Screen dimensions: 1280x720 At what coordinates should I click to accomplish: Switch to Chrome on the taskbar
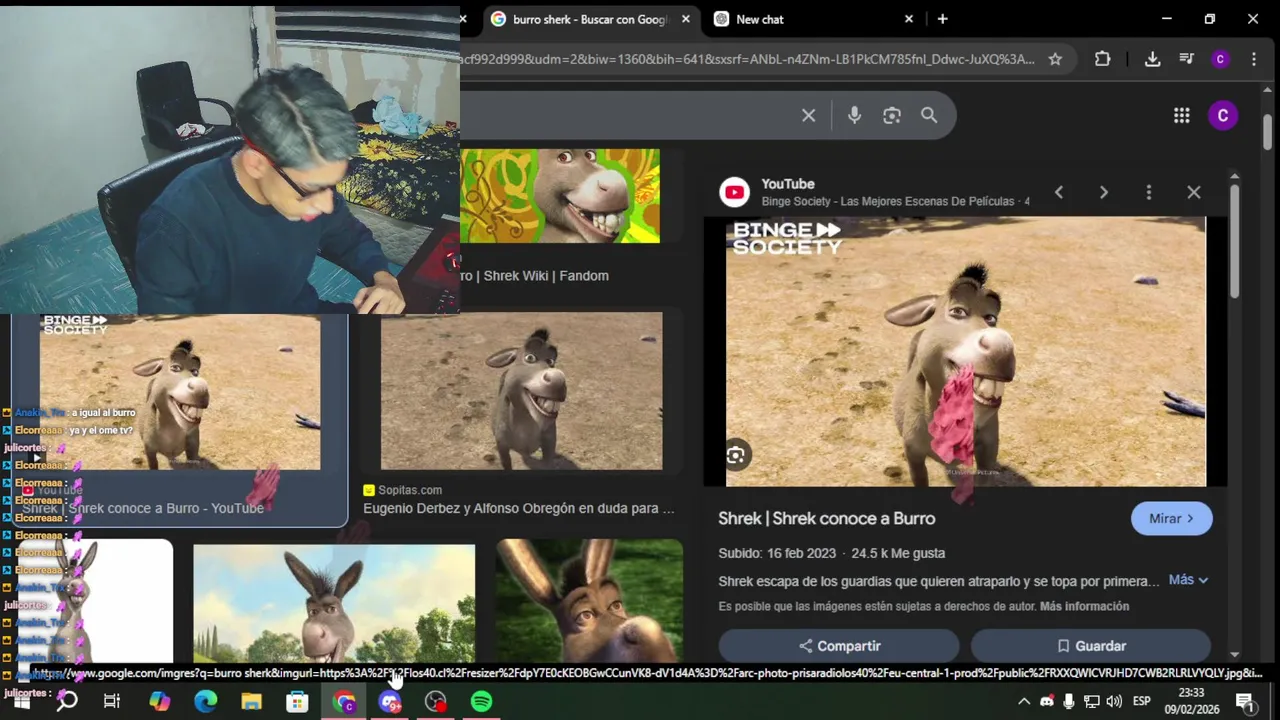click(344, 702)
